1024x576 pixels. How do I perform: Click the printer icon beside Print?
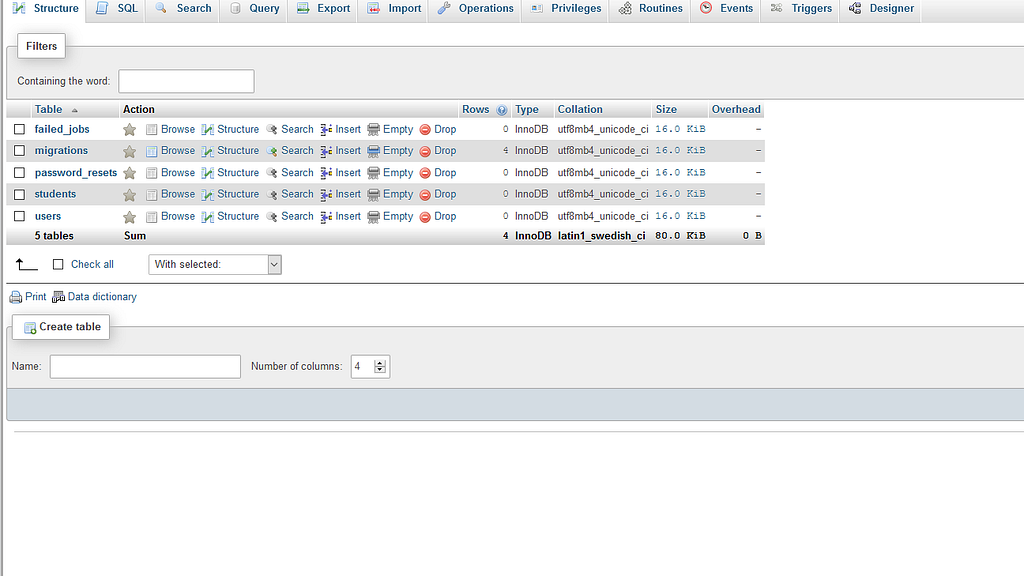[16, 297]
